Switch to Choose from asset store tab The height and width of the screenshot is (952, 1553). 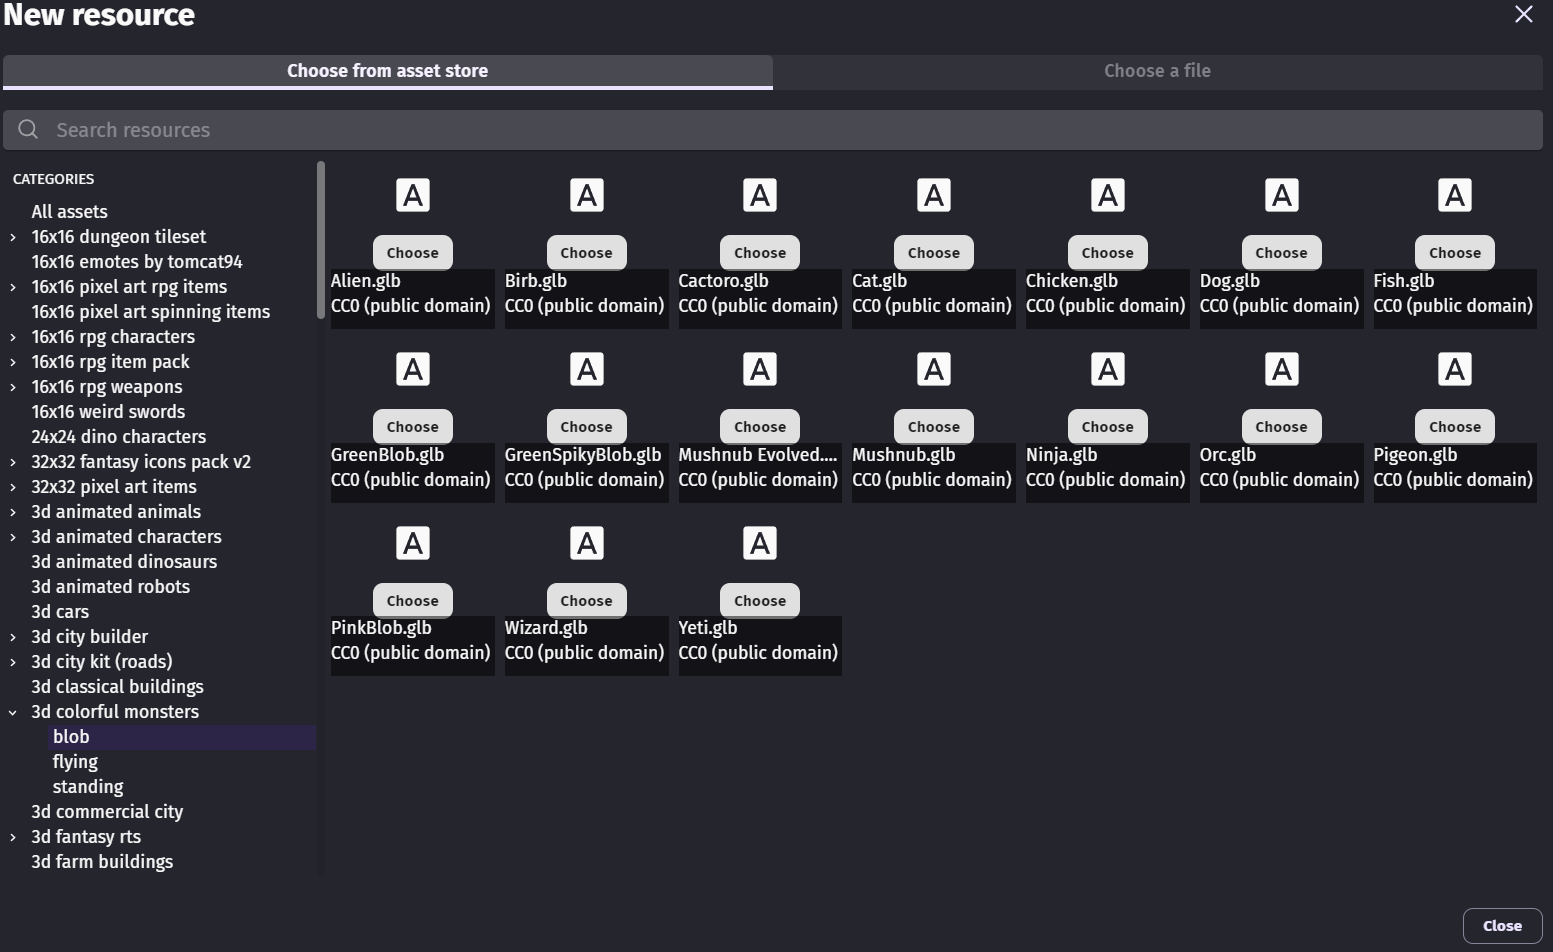click(x=388, y=71)
